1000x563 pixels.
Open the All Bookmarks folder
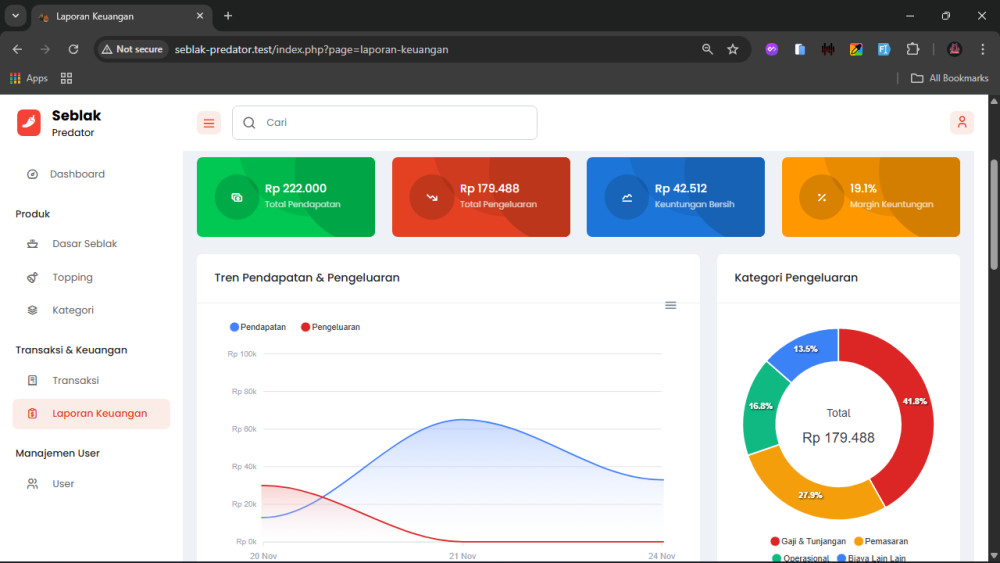(x=949, y=78)
